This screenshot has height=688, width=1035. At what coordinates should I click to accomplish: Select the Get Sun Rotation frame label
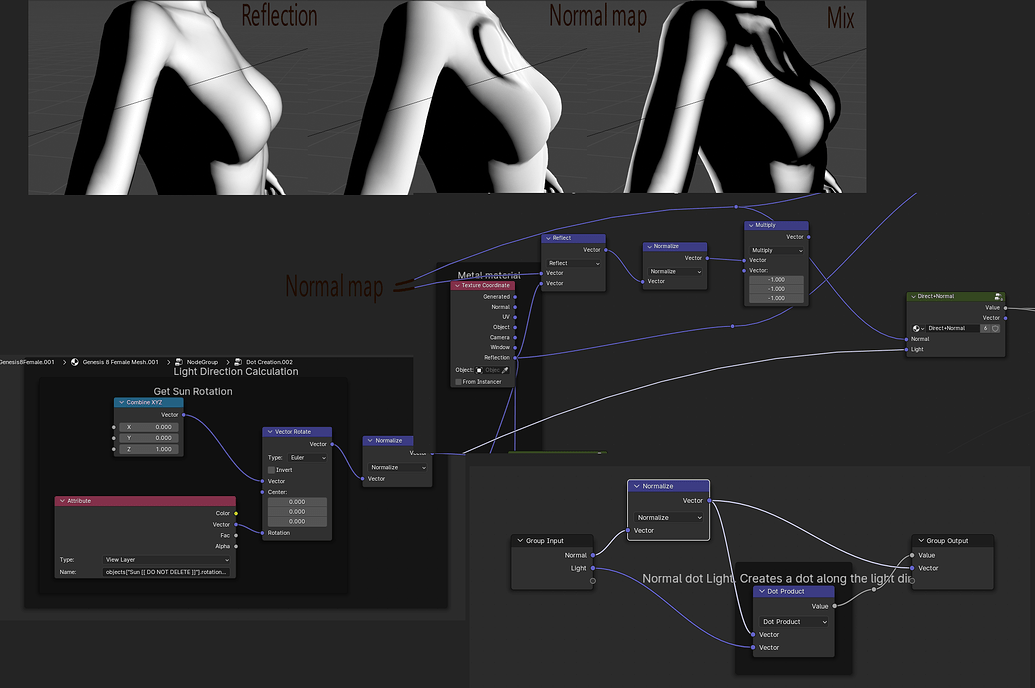point(193,392)
